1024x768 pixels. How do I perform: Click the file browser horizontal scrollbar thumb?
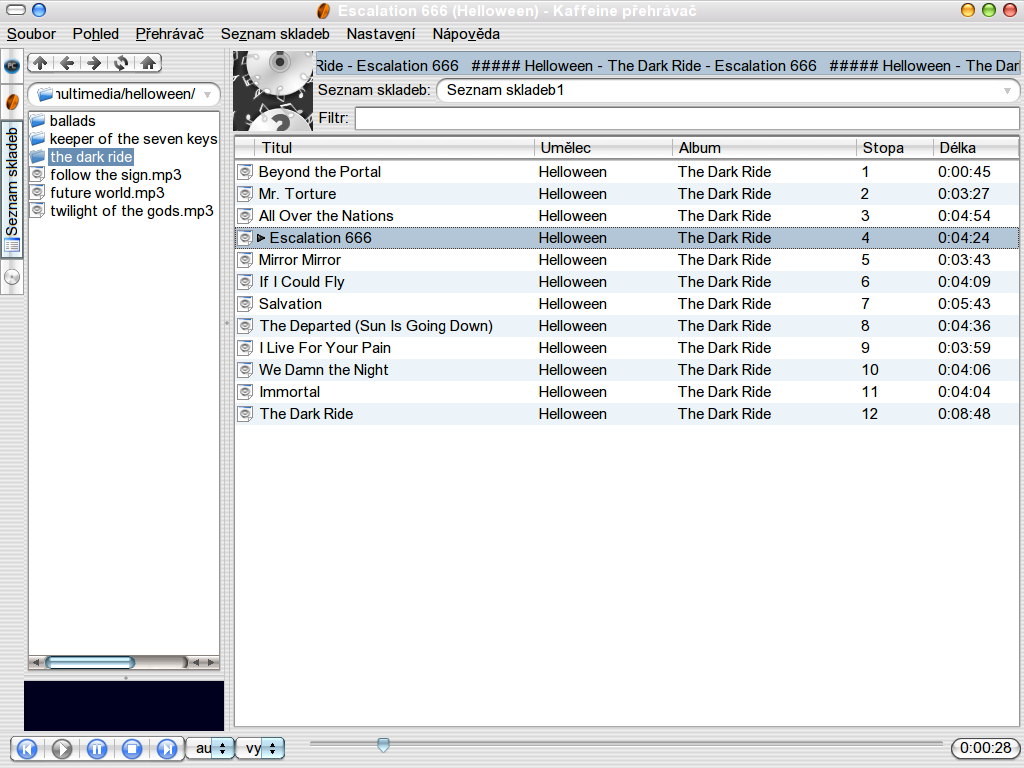(90, 662)
